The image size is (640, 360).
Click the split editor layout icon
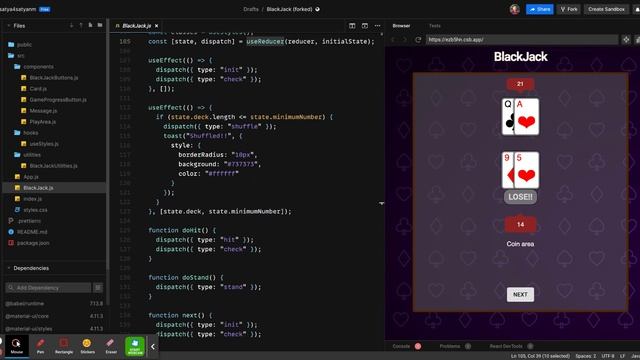coord(352,26)
